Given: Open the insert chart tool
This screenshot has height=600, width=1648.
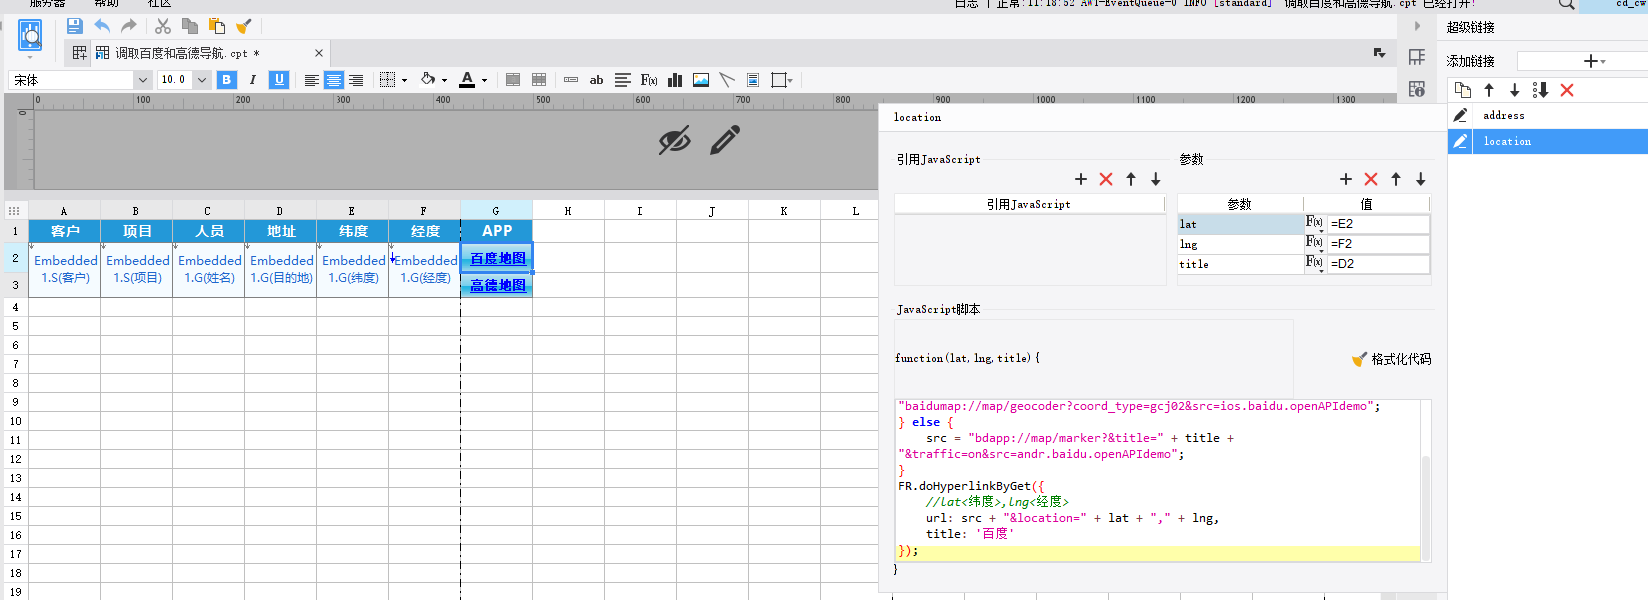Looking at the screenshot, I should (675, 80).
